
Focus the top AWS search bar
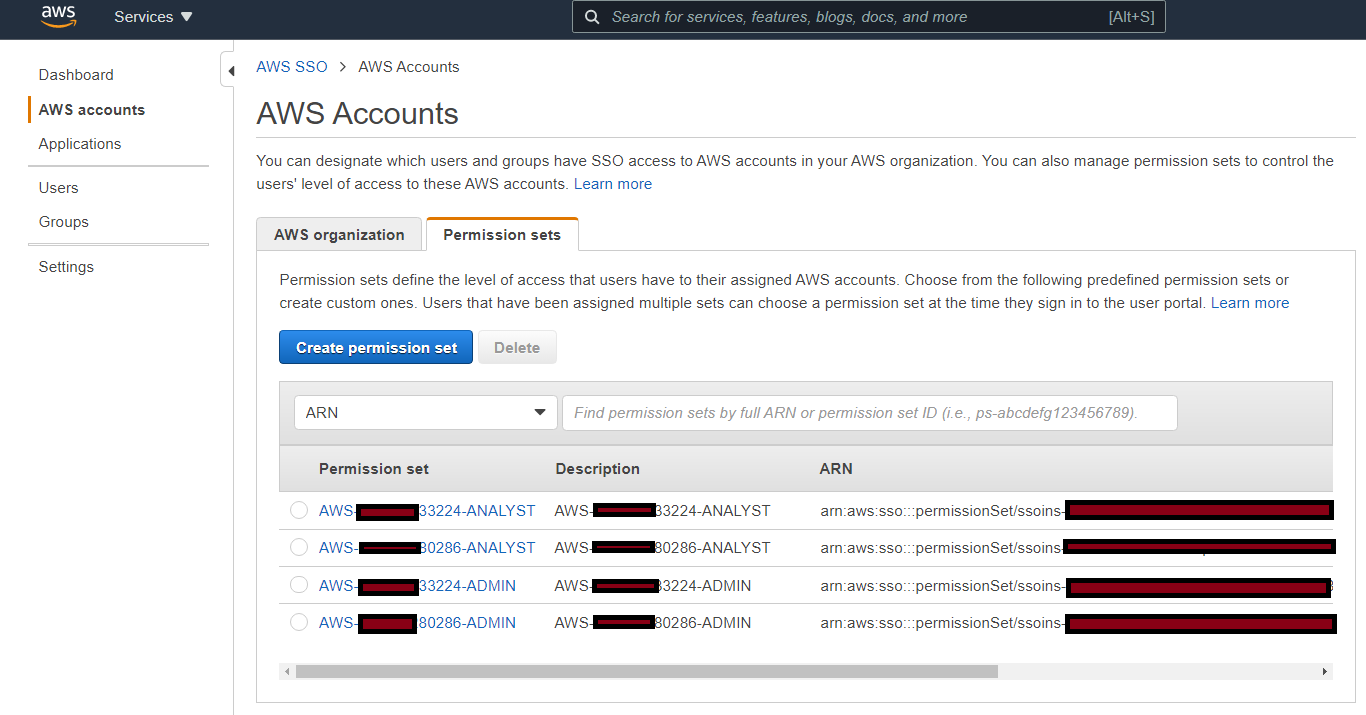(x=869, y=17)
